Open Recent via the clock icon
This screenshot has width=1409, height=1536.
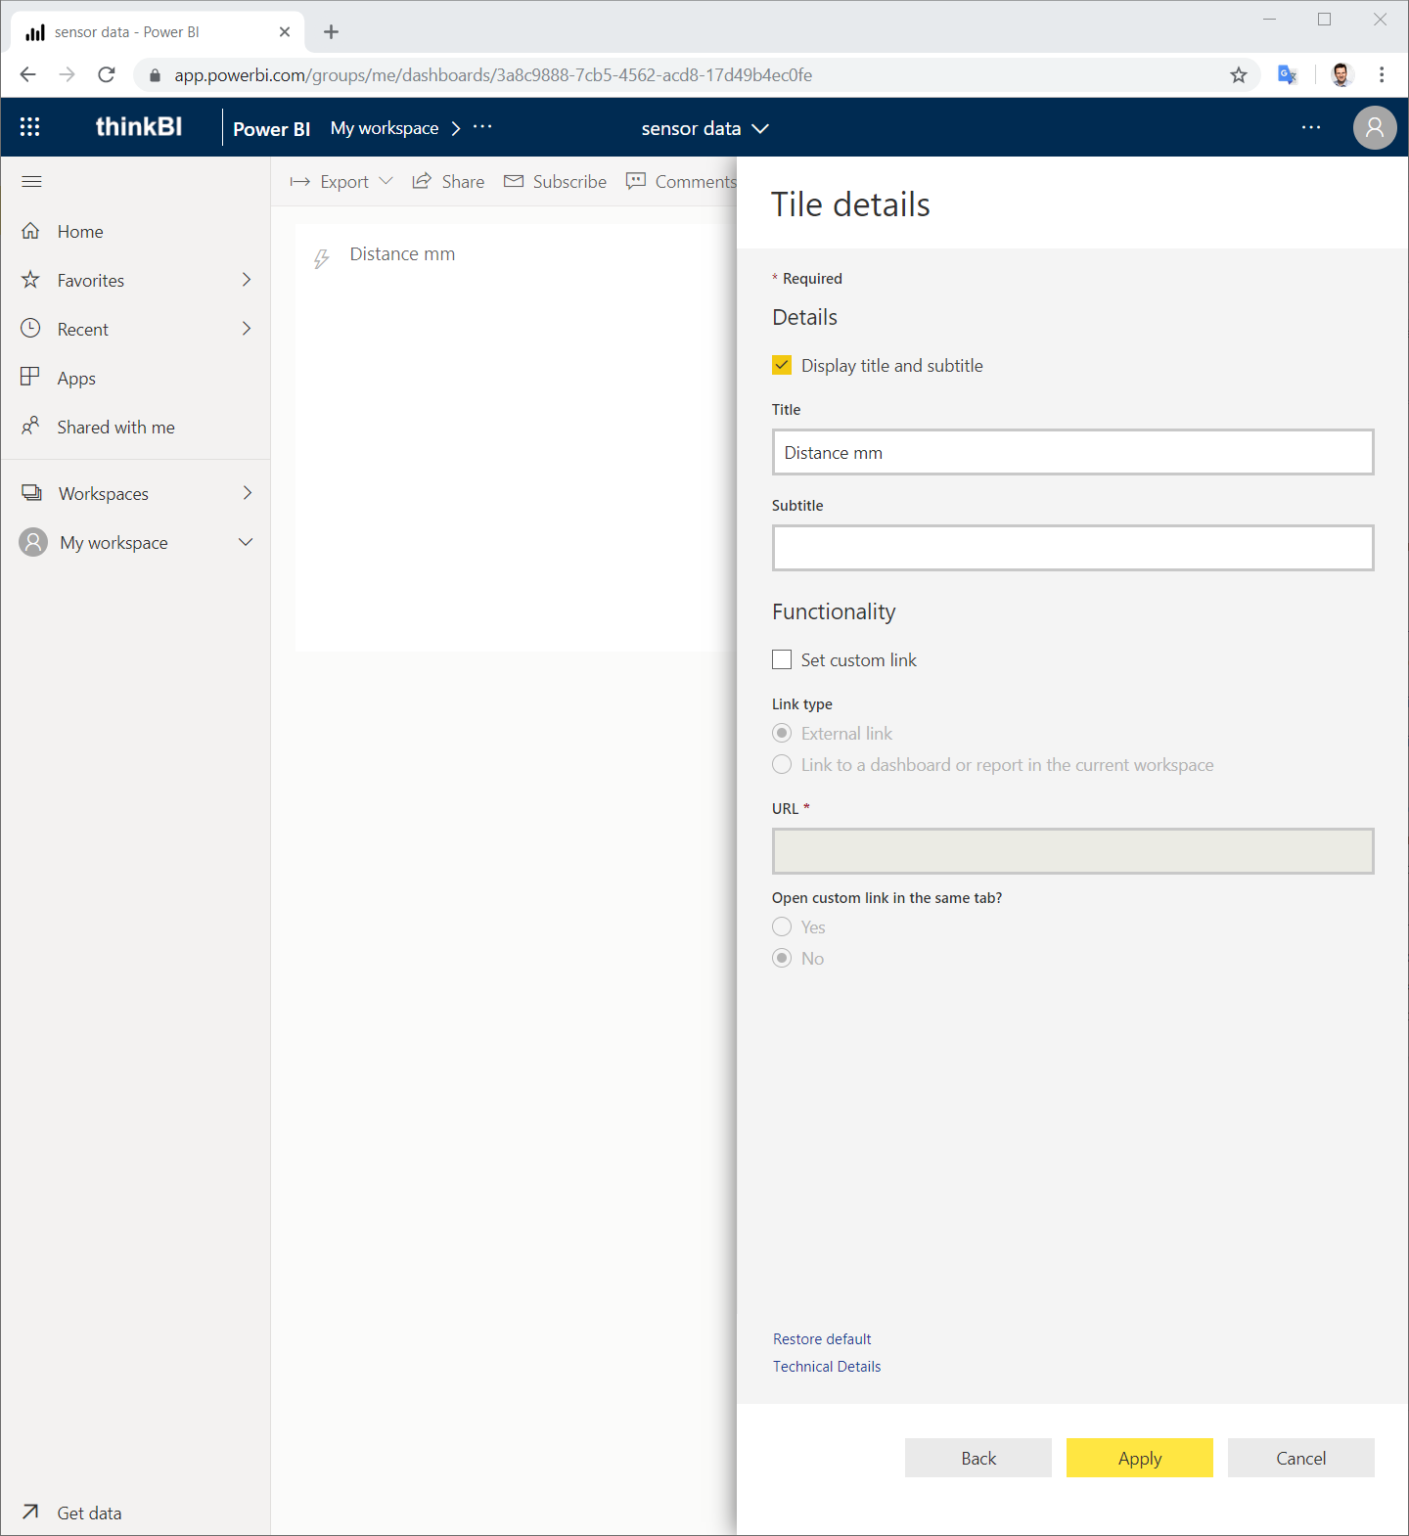pos(31,328)
